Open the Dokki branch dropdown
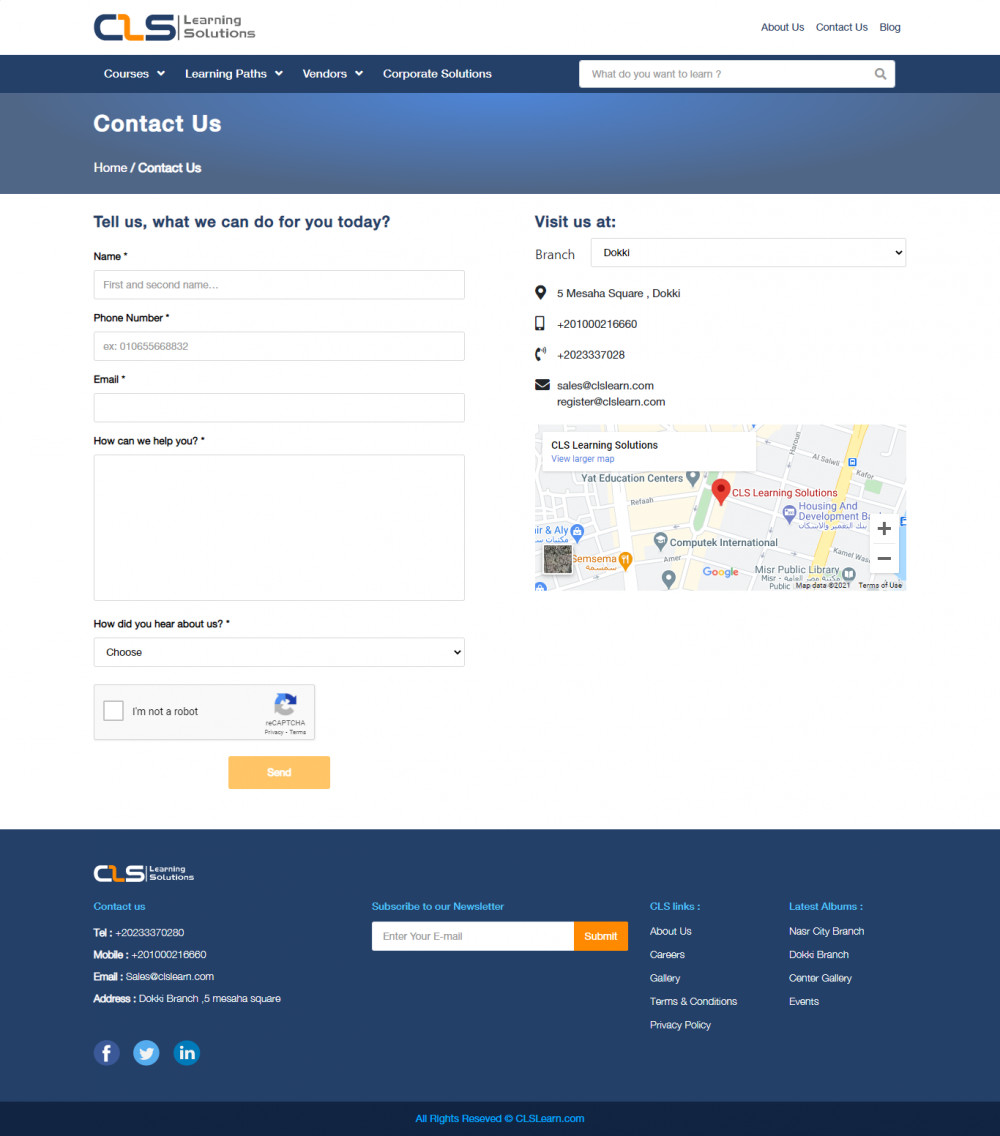1000x1136 pixels. tap(748, 252)
